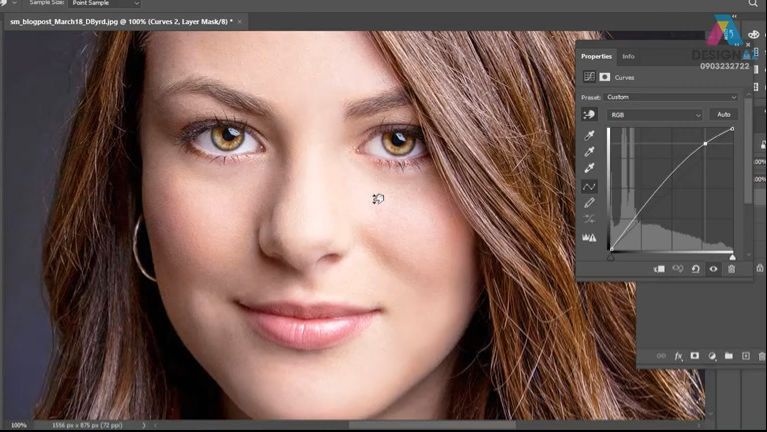Open the fx layer style menu
This screenshot has height=432, width=767.
tap(678, 356)
